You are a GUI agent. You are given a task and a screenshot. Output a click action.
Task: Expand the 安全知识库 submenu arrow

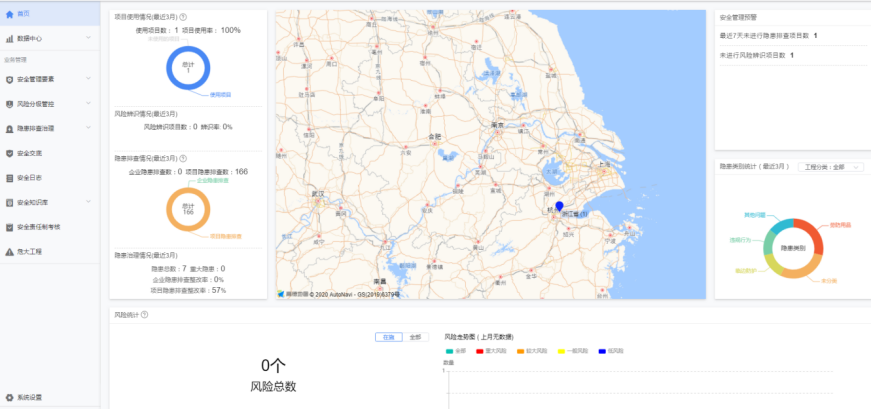click(x=89, y=203)
